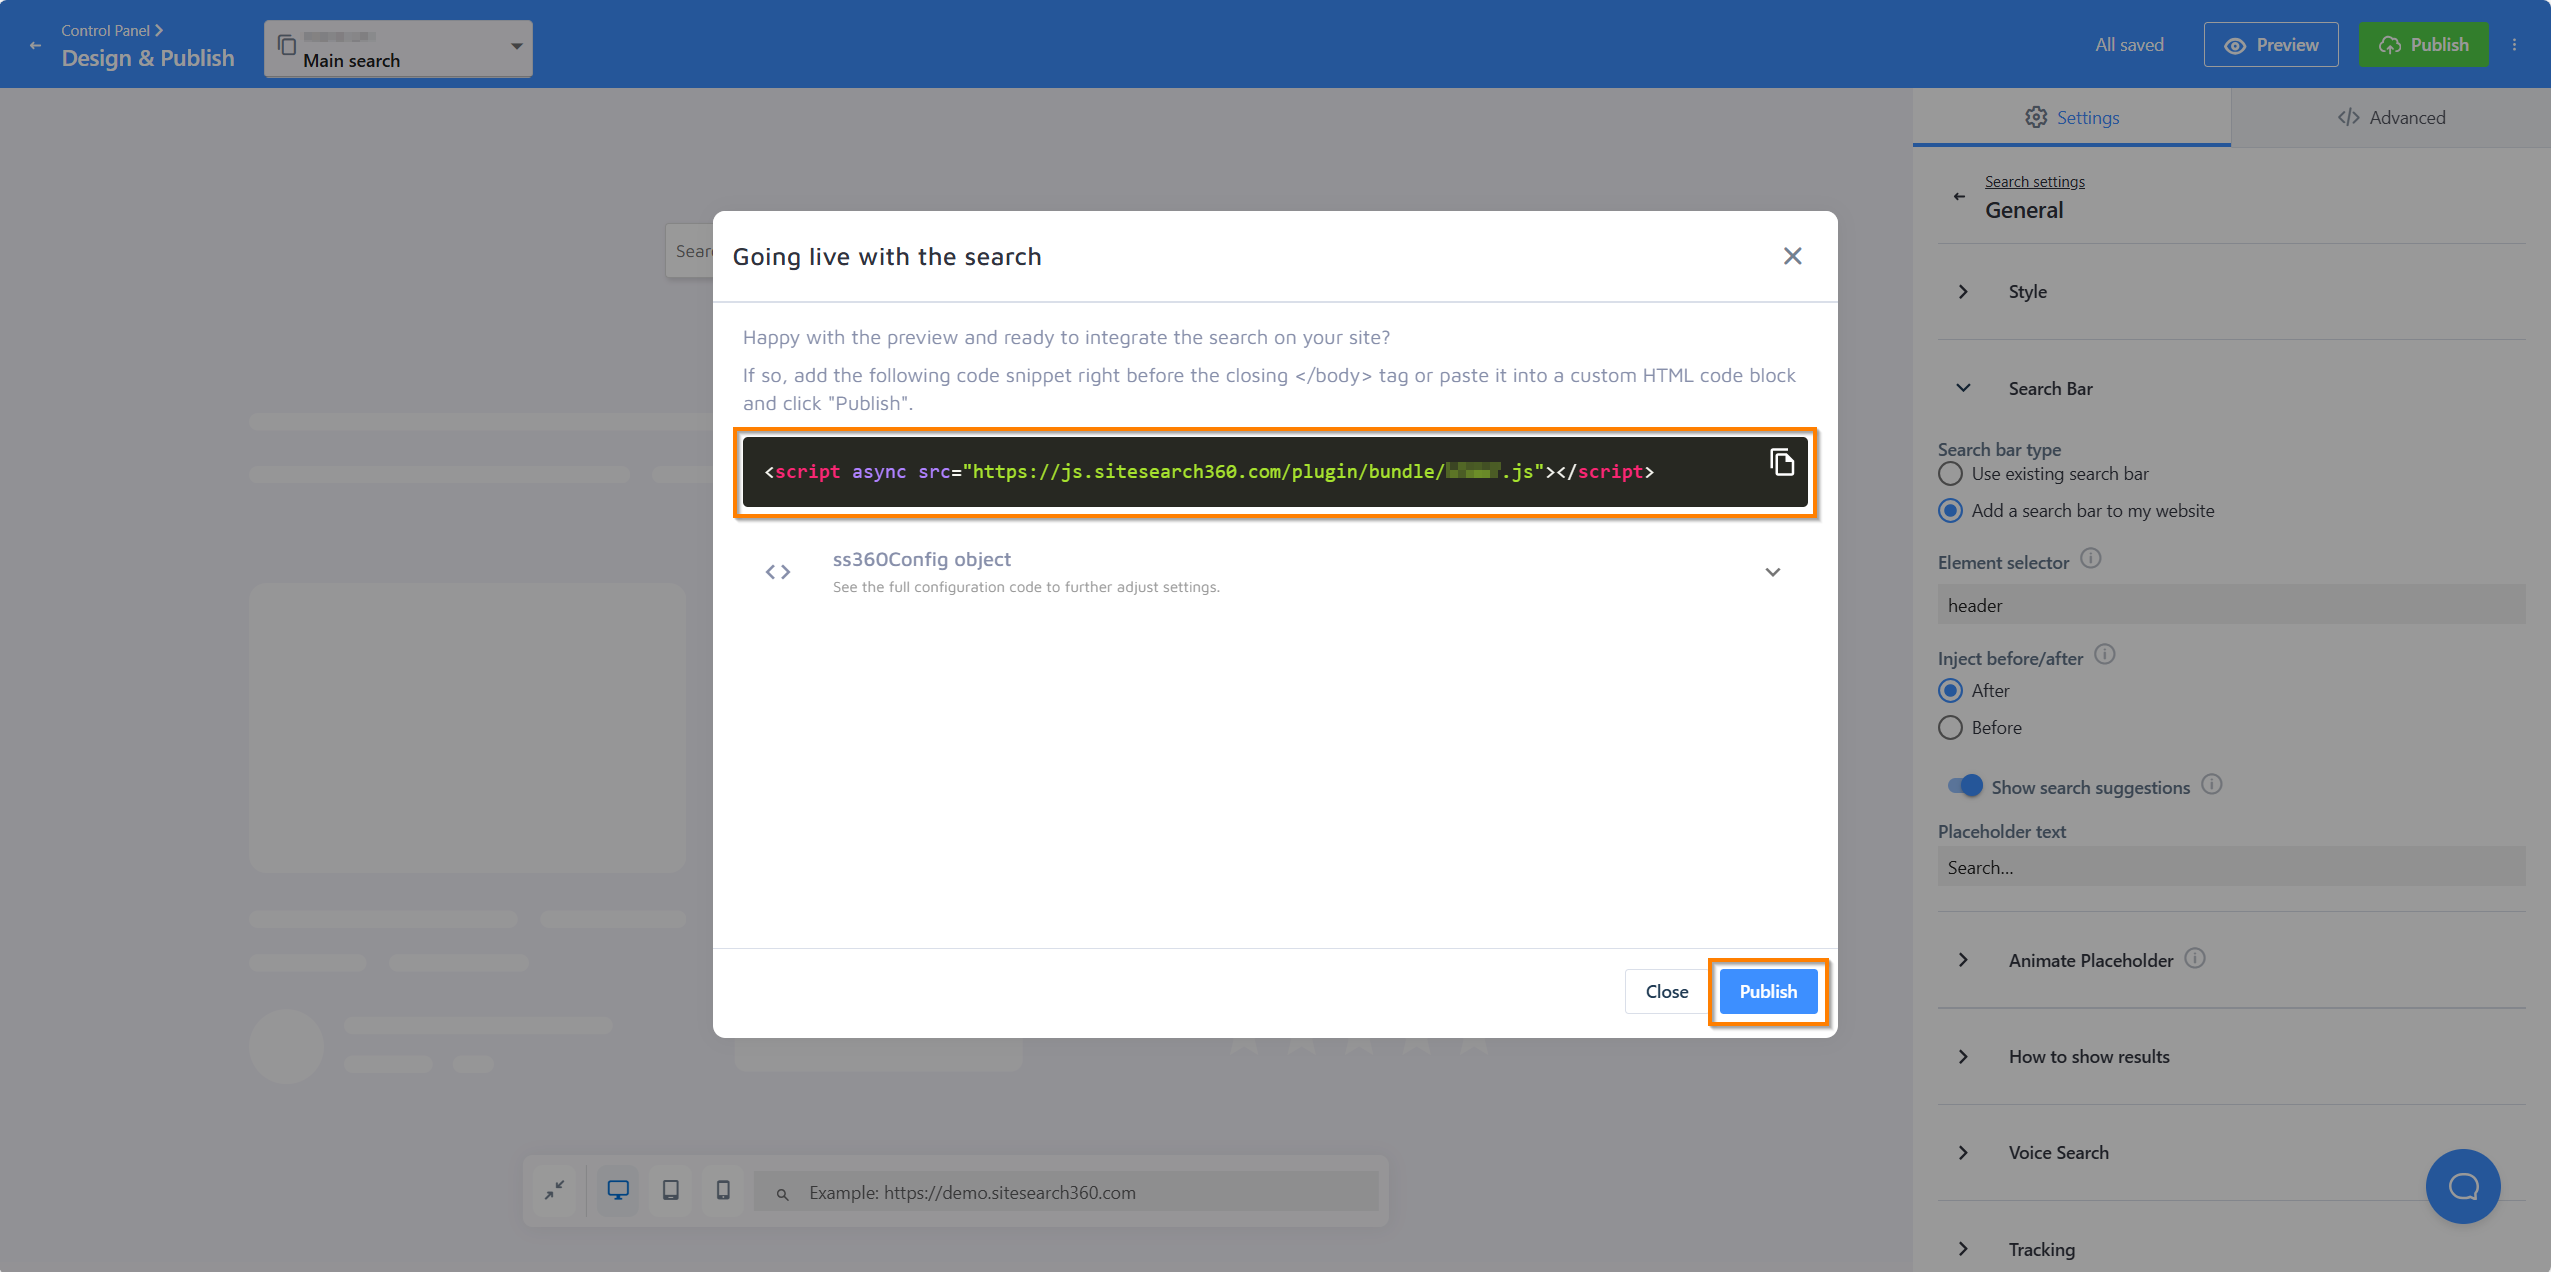Open the Main search dropdown
2551x1272 pixels.
click(x=516, y=47)
